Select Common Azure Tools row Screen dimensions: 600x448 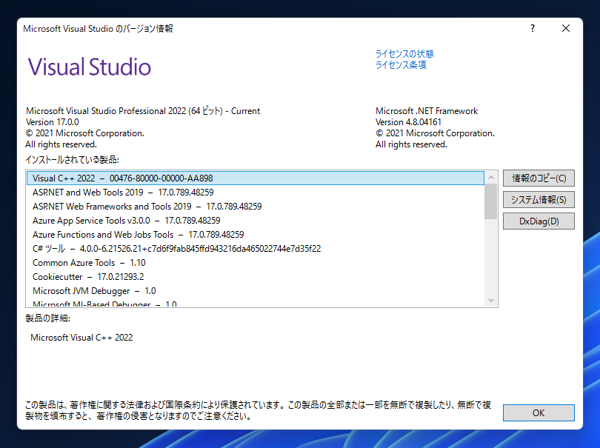pyautogui.click(x=256, y=263)
